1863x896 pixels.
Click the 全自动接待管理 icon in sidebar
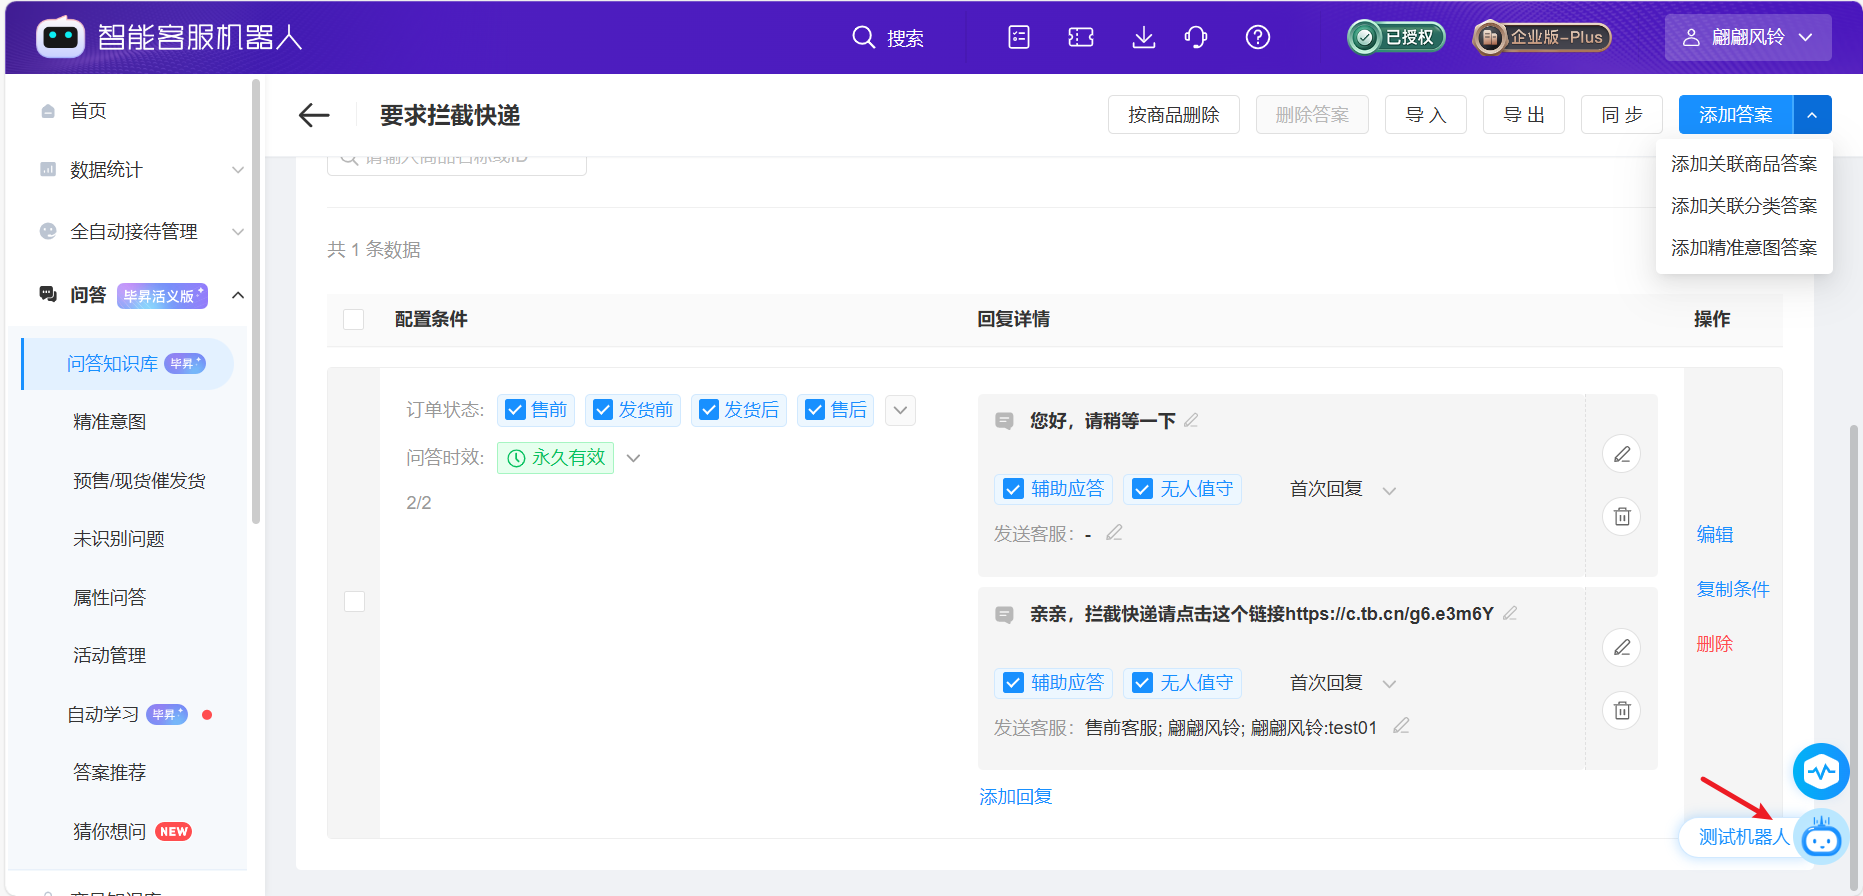tap(47, 231)
